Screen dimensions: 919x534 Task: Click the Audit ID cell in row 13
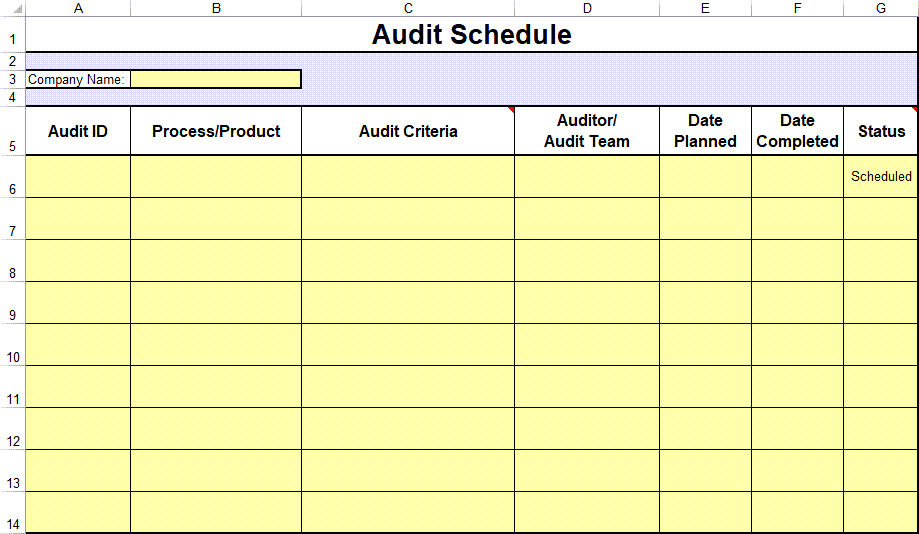(x=78, y=471)
